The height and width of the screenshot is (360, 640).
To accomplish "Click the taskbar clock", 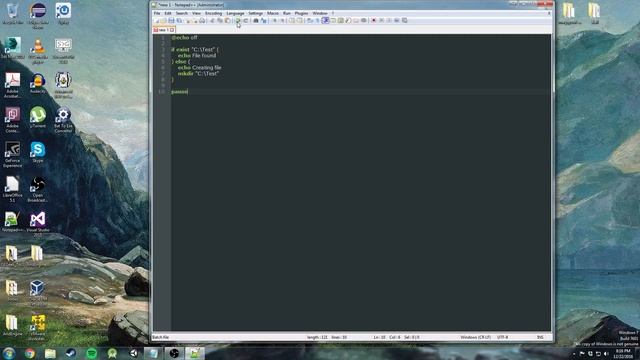I will pos(623,354).
